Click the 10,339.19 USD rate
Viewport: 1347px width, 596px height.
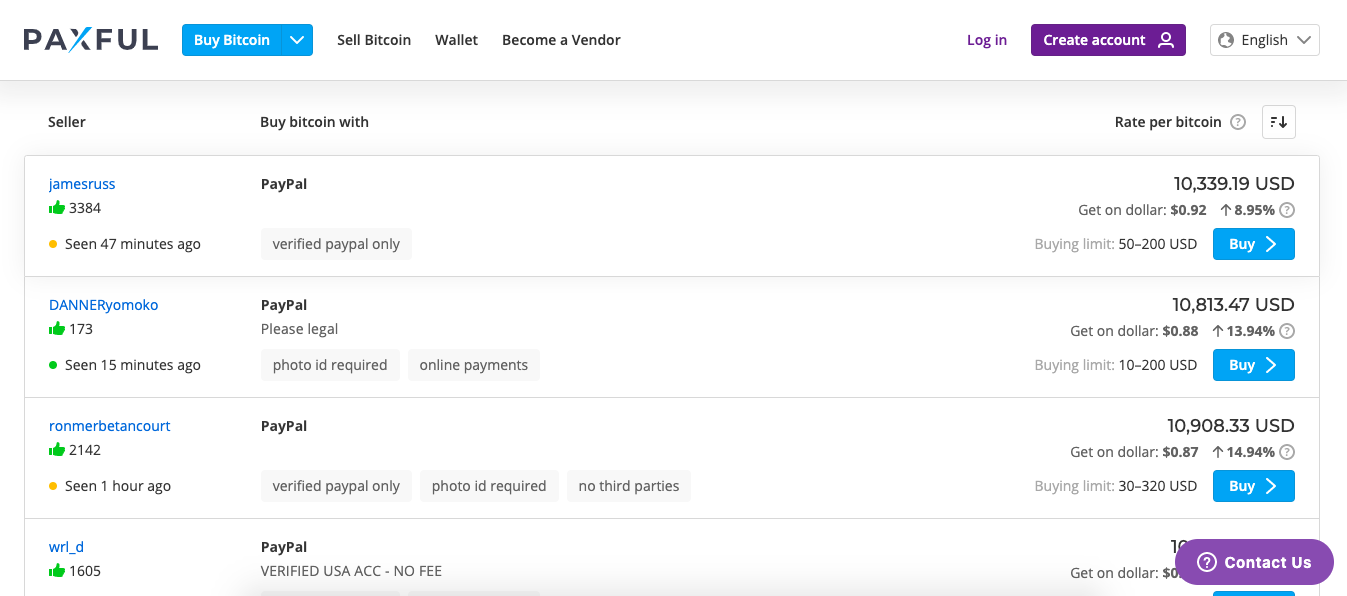(1234, 184)
